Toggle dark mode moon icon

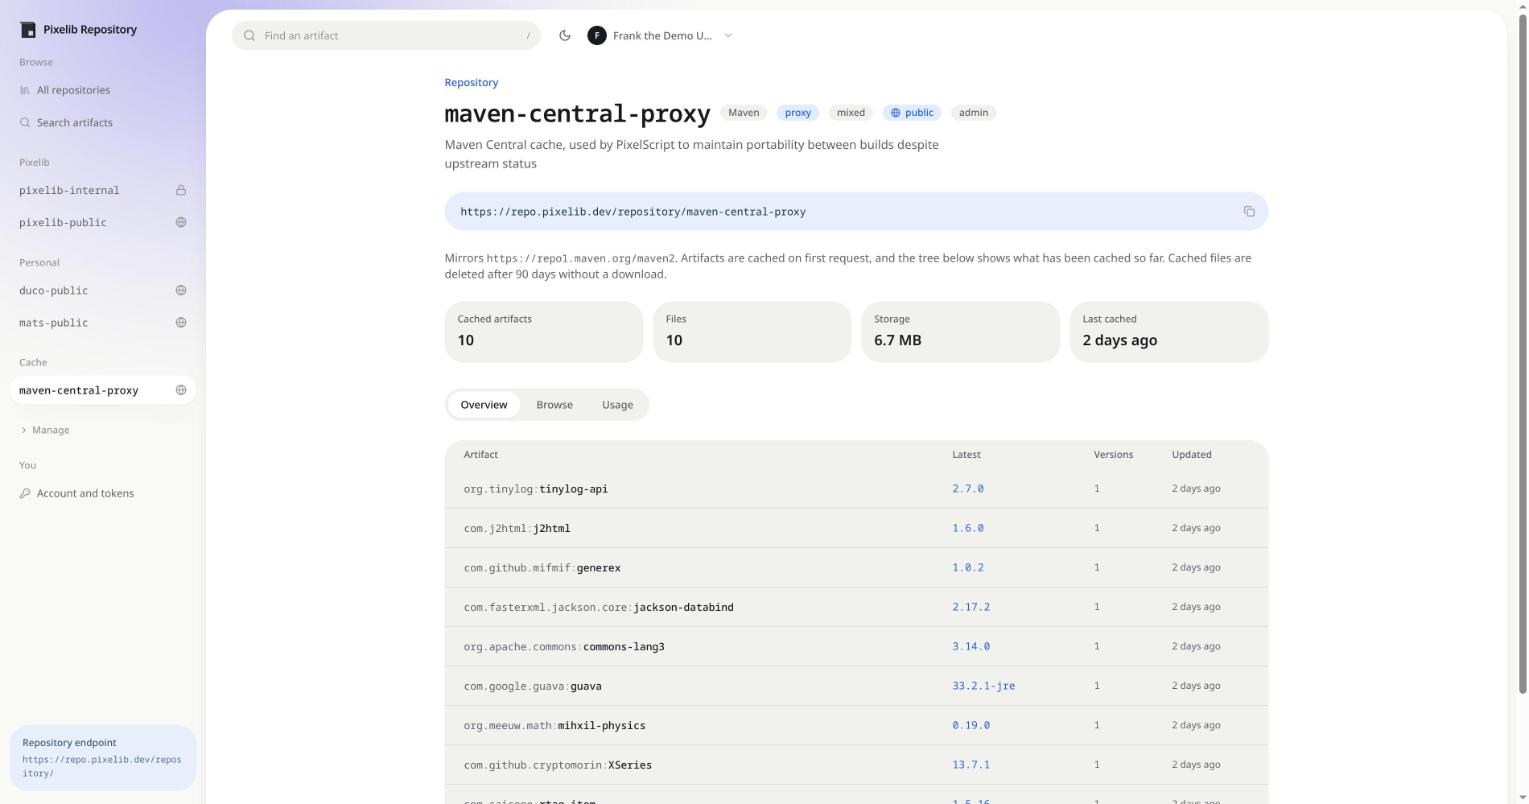[565, 35]
